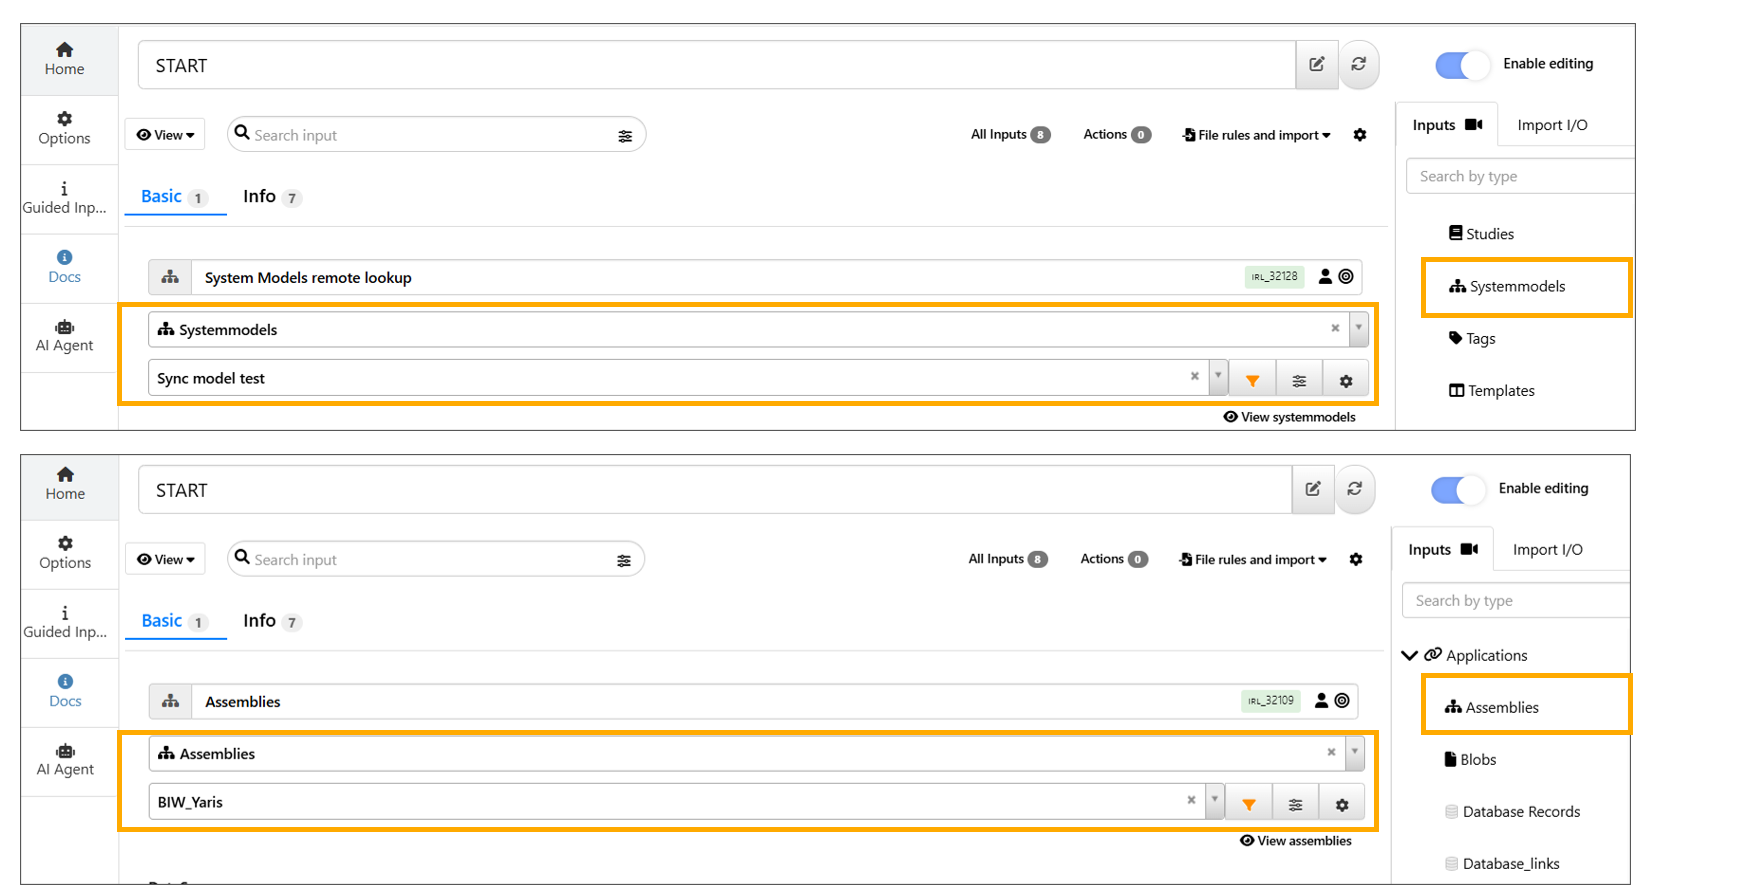Switch to Import I/O tab above Applications list
The height and width of the screenshot is (893, 1743).
[x=1547, y=550]
